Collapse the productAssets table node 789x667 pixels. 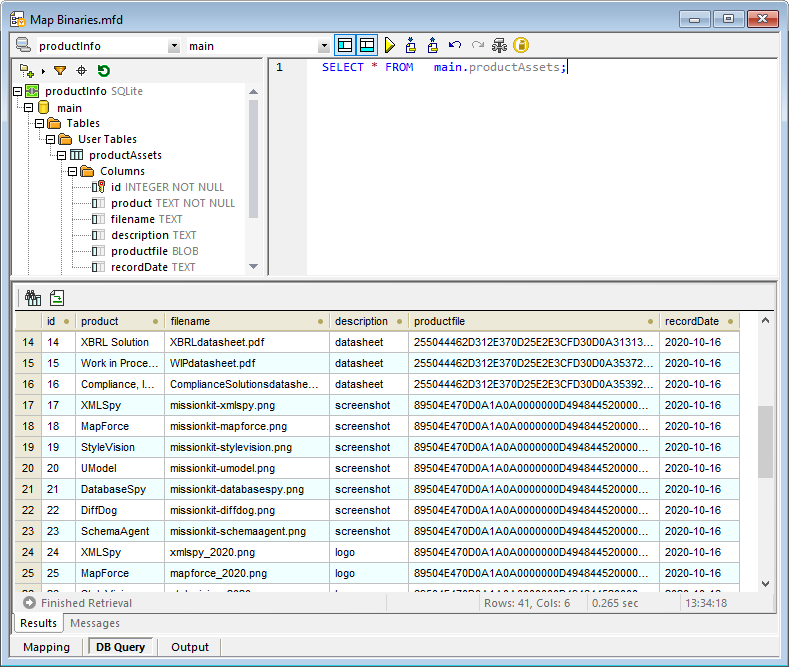click(x=62, y=155)
